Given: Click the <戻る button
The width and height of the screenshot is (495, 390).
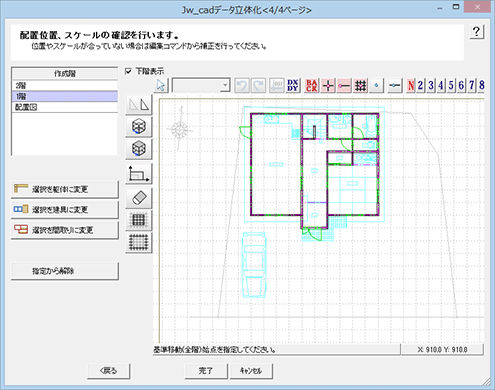Looking at the screenshot, I should (109, 371).
